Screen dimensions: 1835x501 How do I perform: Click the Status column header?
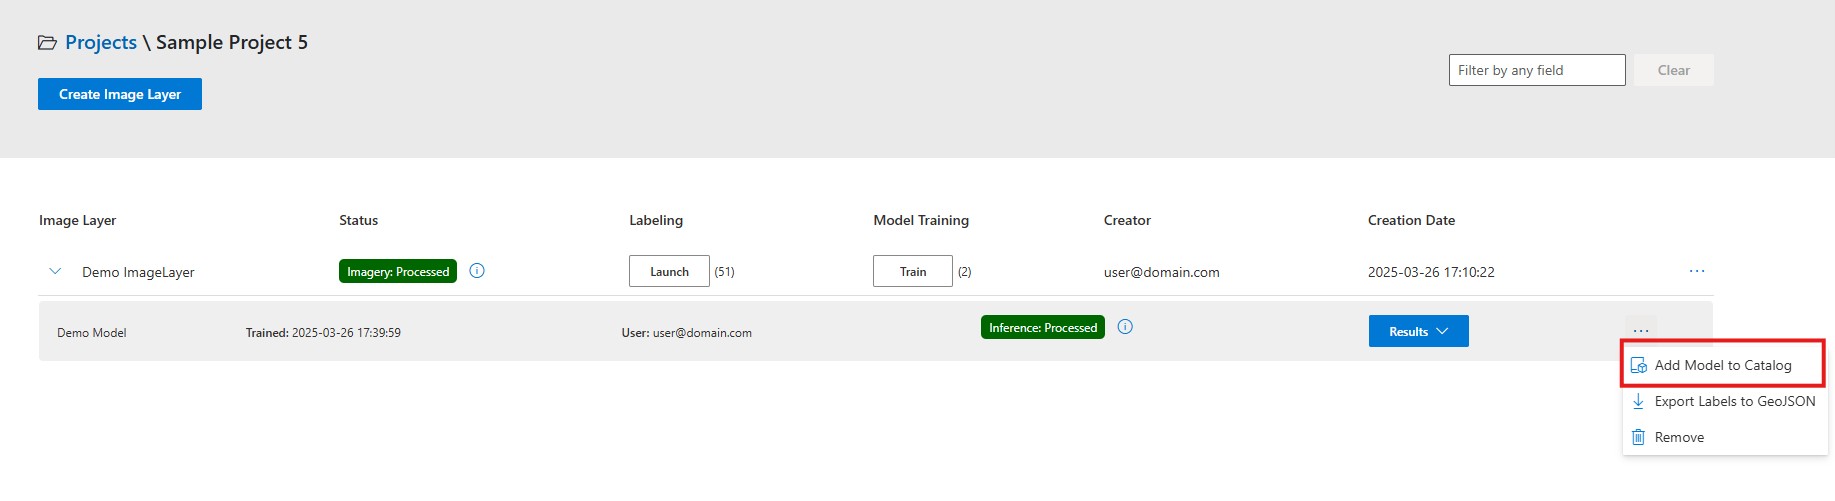click(x=359, y=220)
